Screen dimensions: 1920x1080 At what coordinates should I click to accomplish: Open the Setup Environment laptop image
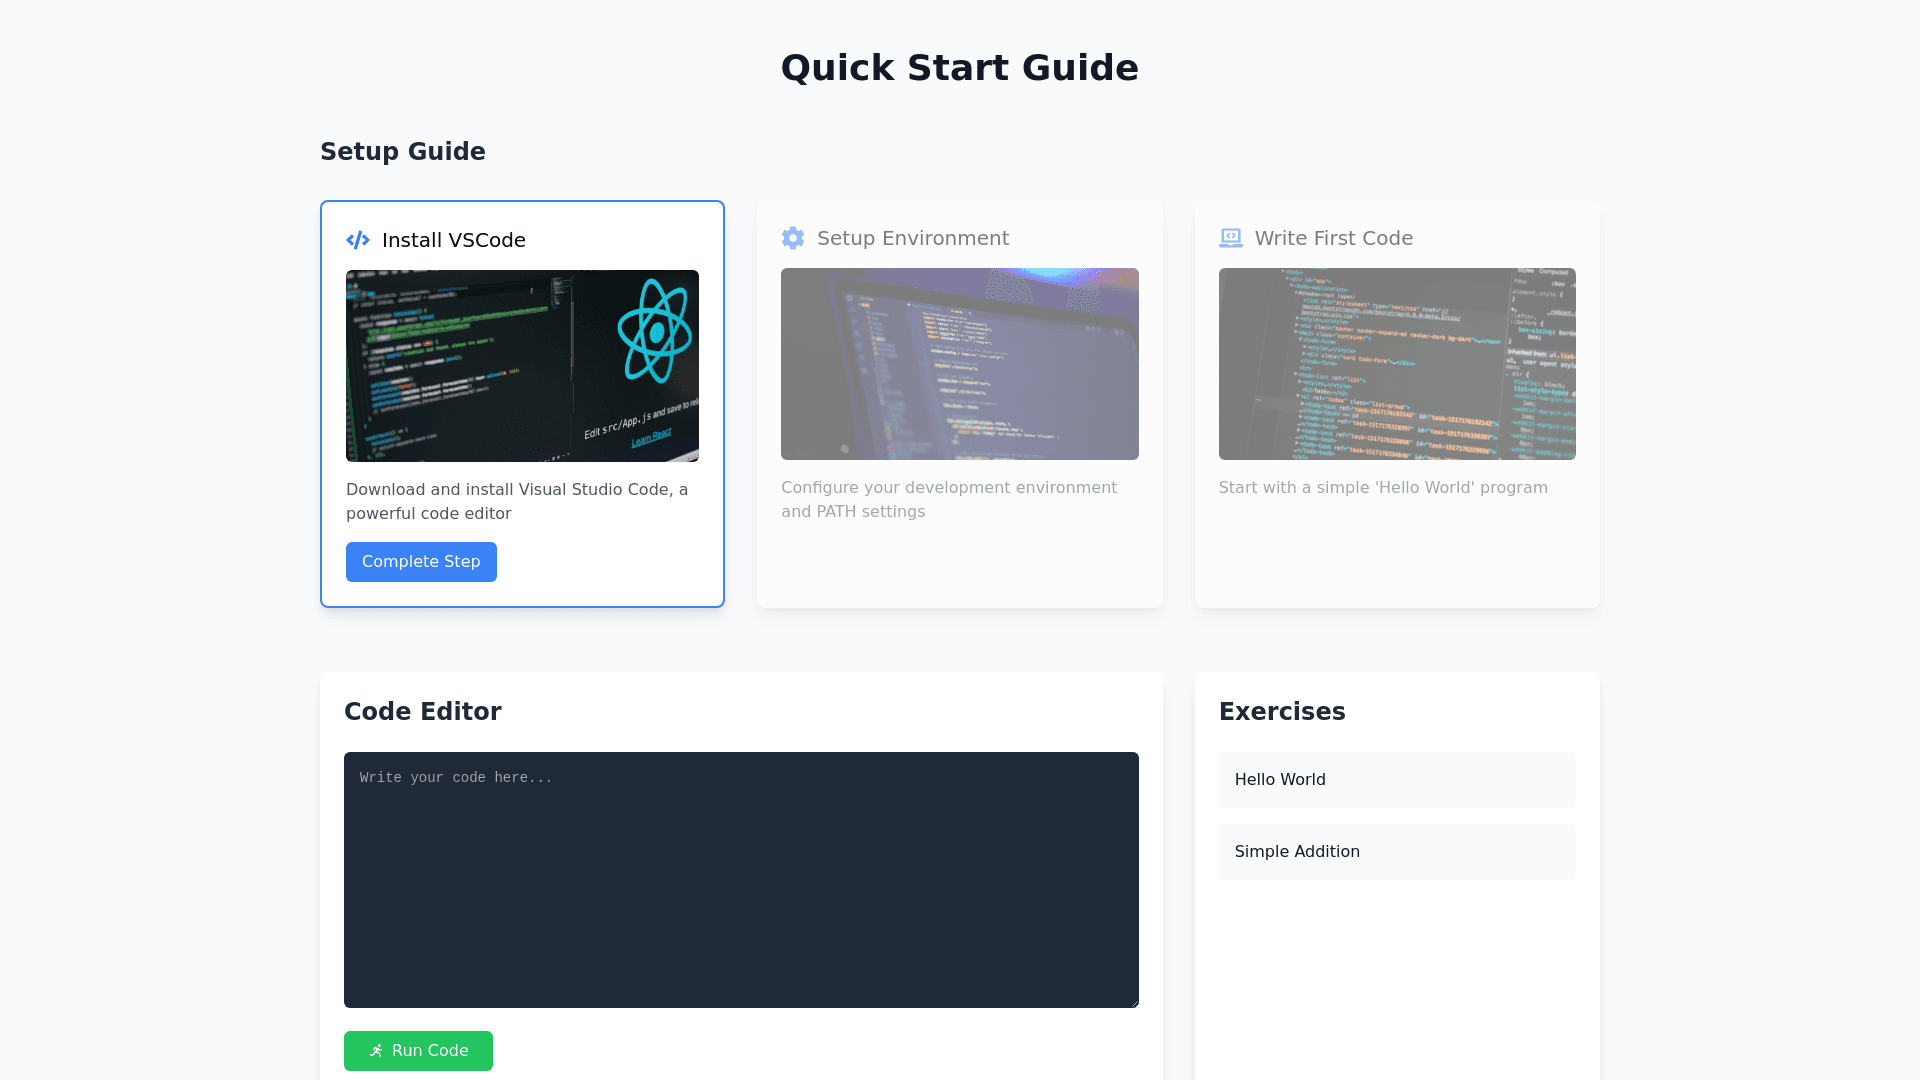(960, 364)
